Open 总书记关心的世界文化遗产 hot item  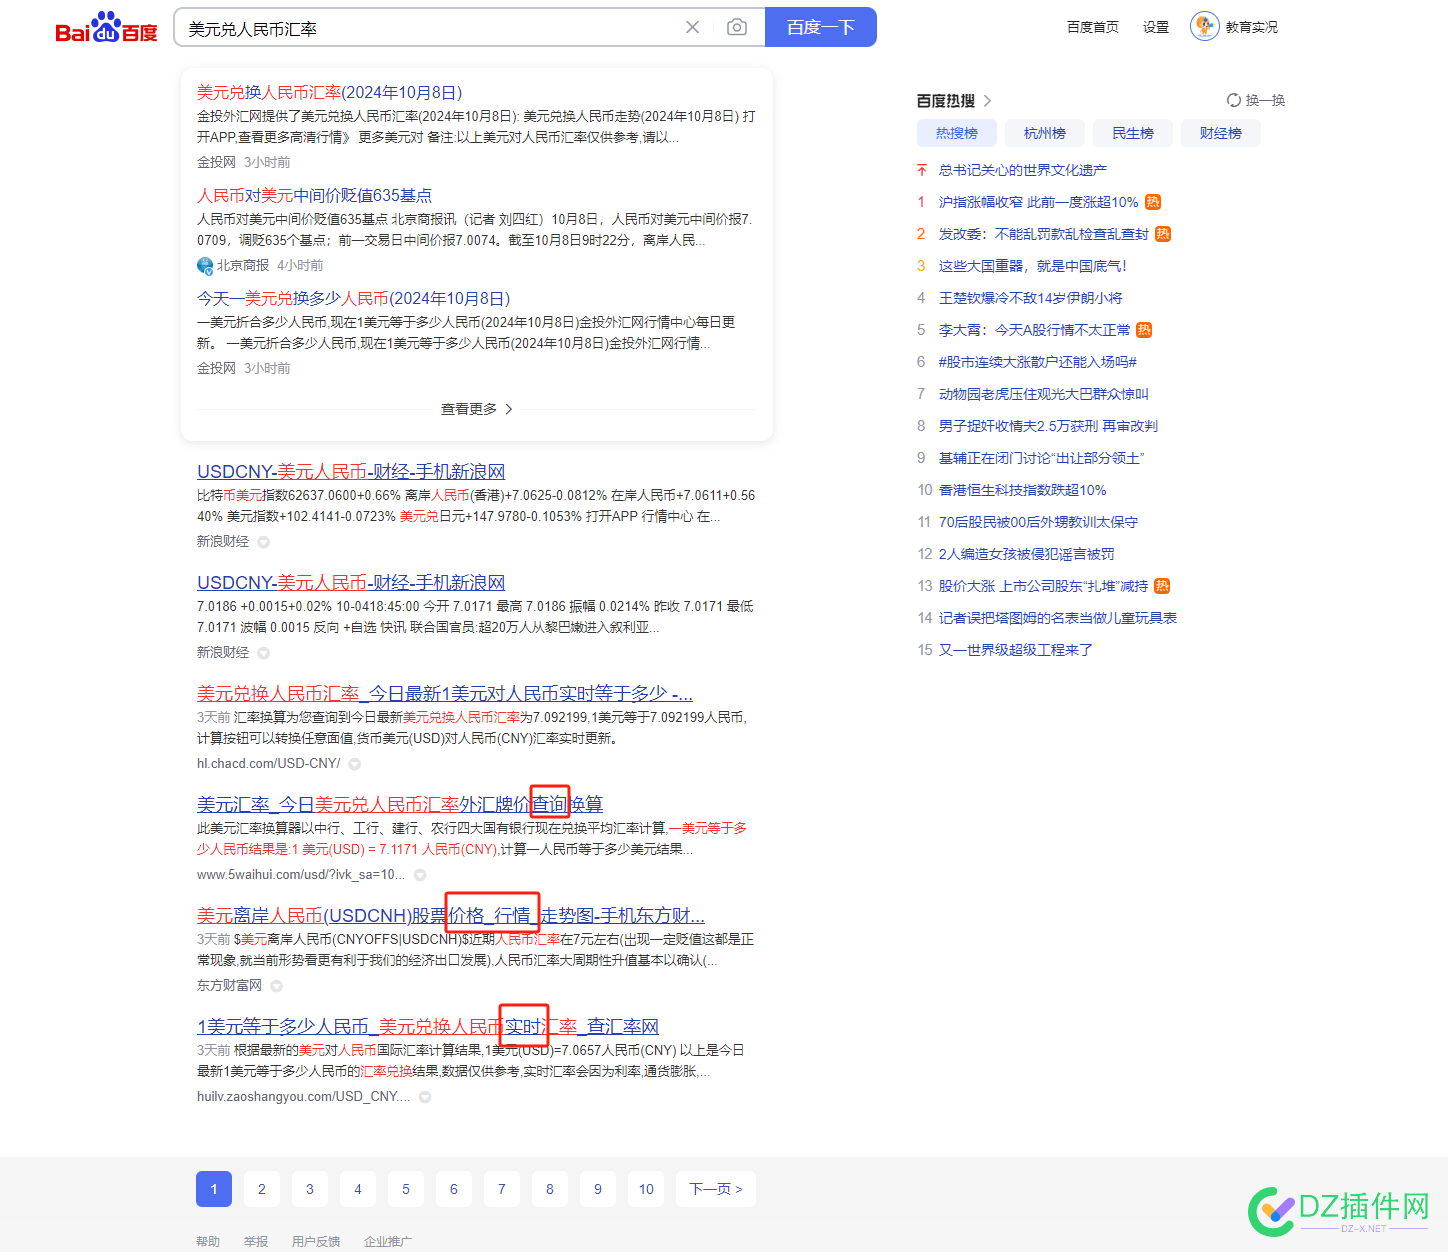1023,170
